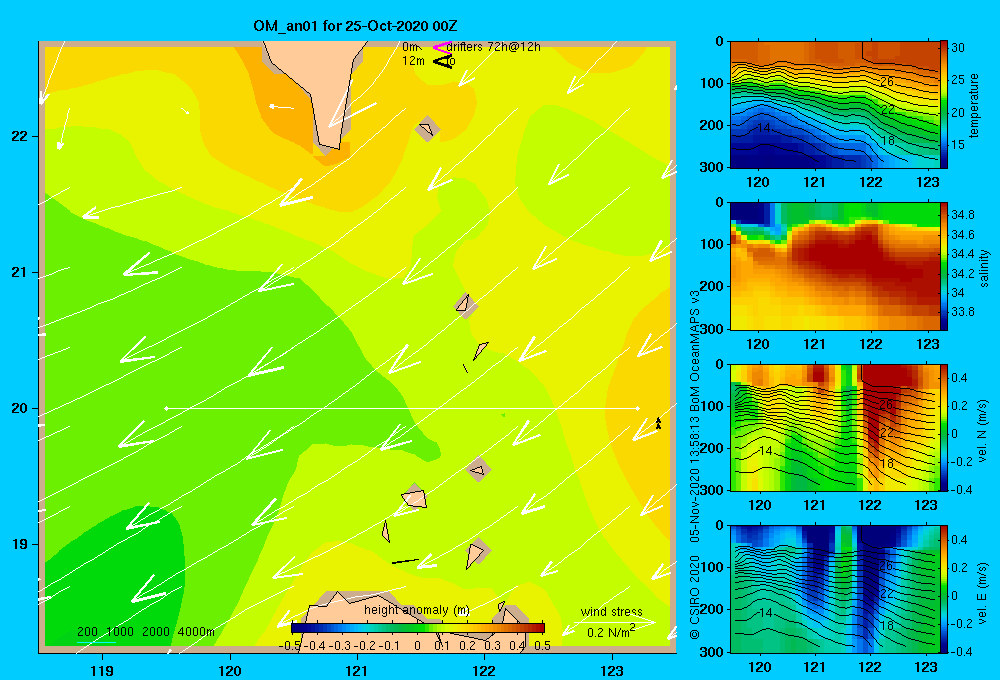The width and height of the screenshot is (1000, 680).
Task: Open the northward velocity section panel
Action: [x=834, y=427]
